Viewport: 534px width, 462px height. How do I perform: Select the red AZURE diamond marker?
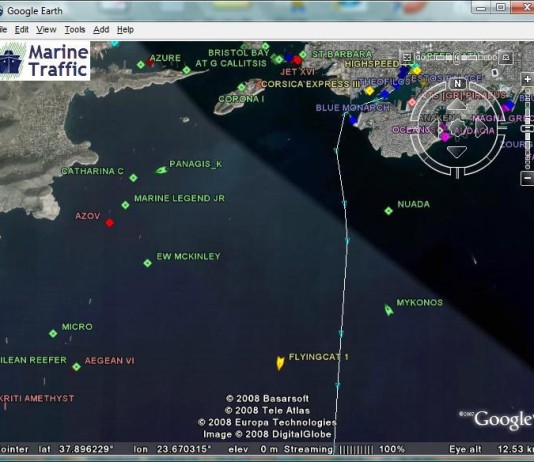150,62
